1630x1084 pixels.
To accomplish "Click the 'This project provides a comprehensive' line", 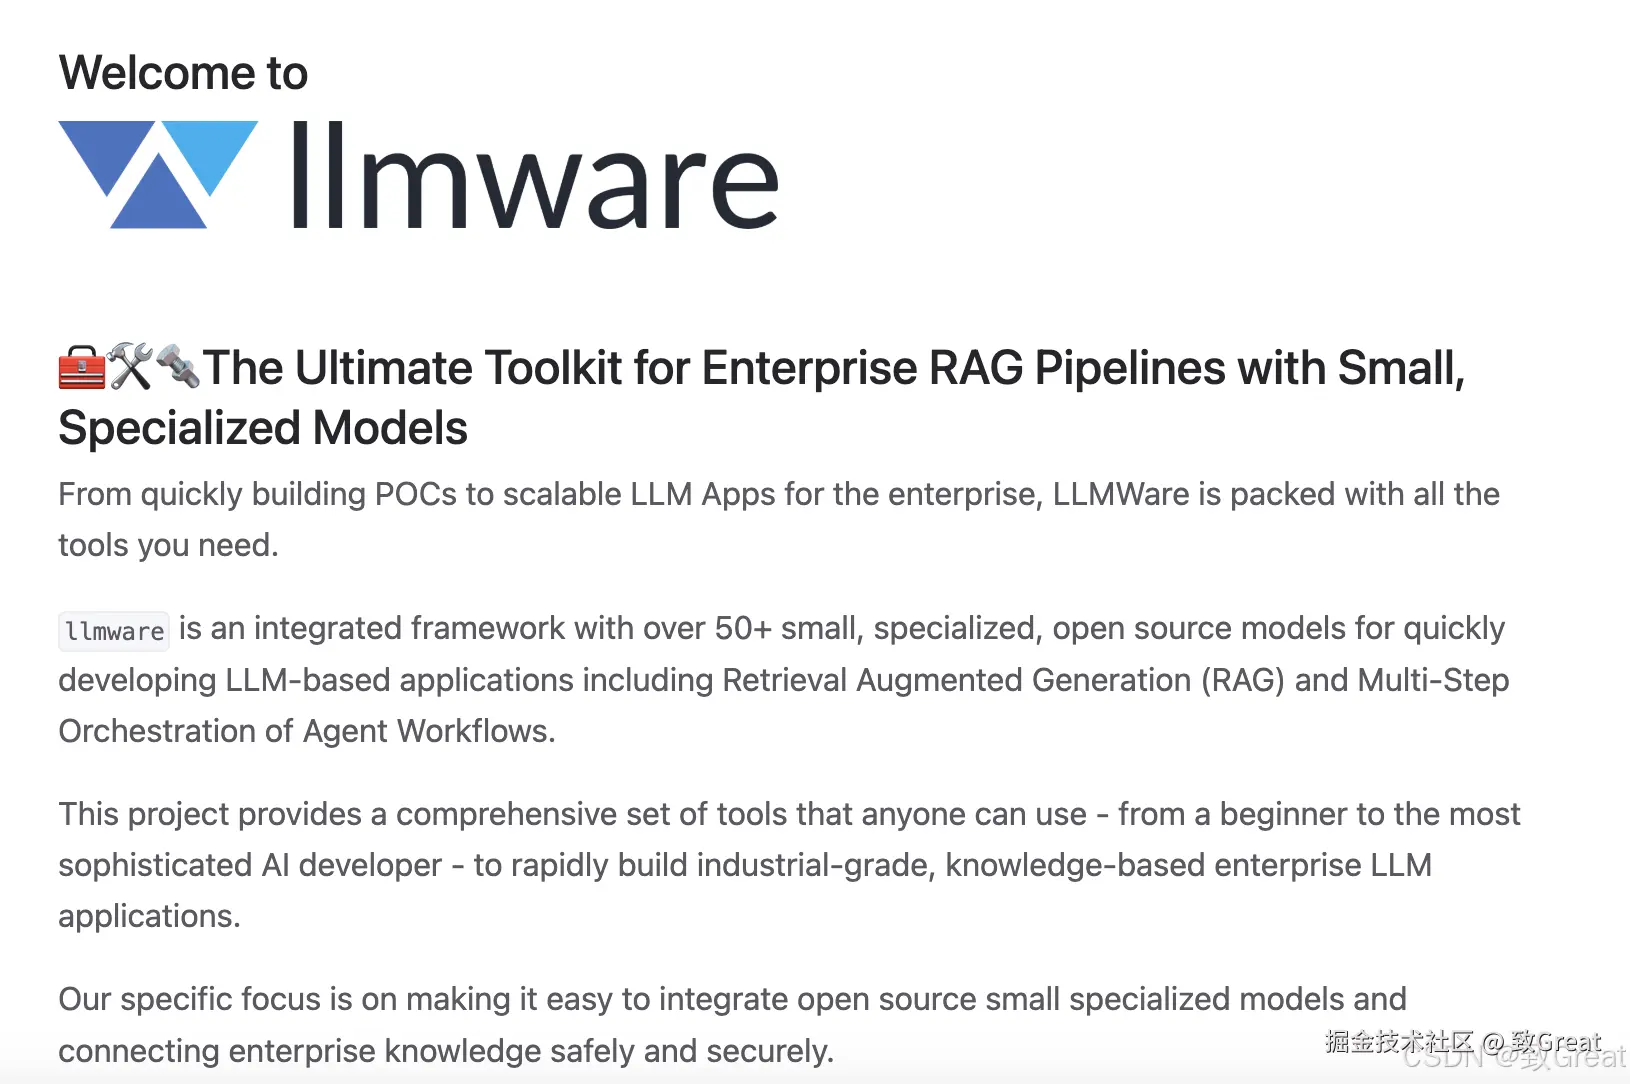I will pos(789,814).
